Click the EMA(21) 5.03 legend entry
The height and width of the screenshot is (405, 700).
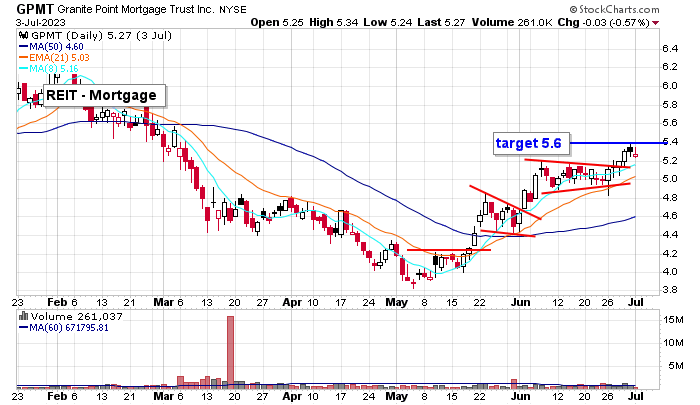[x=54, y=58]
